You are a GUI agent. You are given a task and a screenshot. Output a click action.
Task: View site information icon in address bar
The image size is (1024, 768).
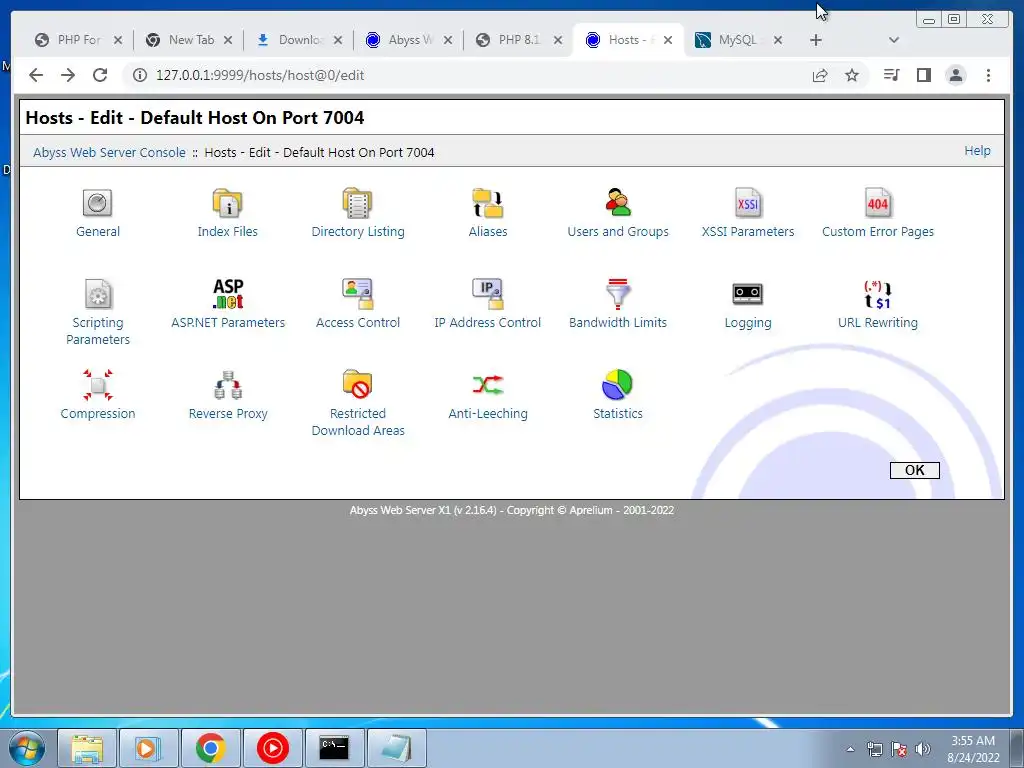coord(140,75)
